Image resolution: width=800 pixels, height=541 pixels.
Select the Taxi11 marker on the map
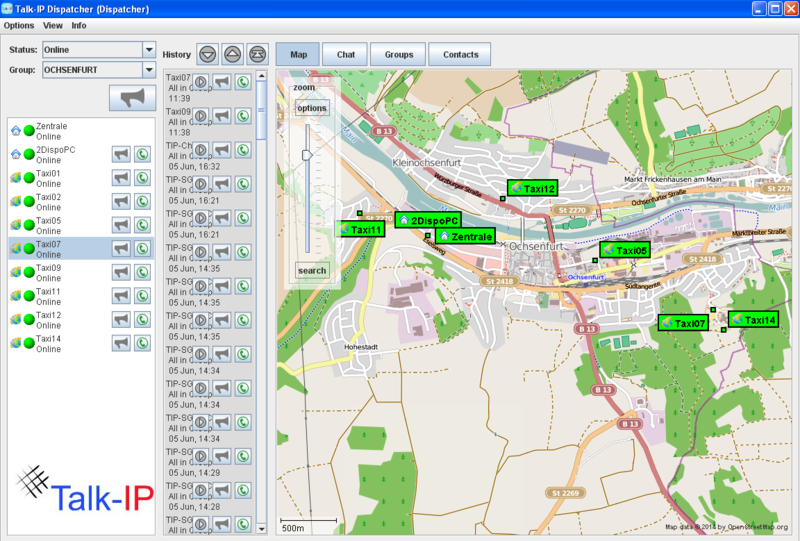[361, 230]
